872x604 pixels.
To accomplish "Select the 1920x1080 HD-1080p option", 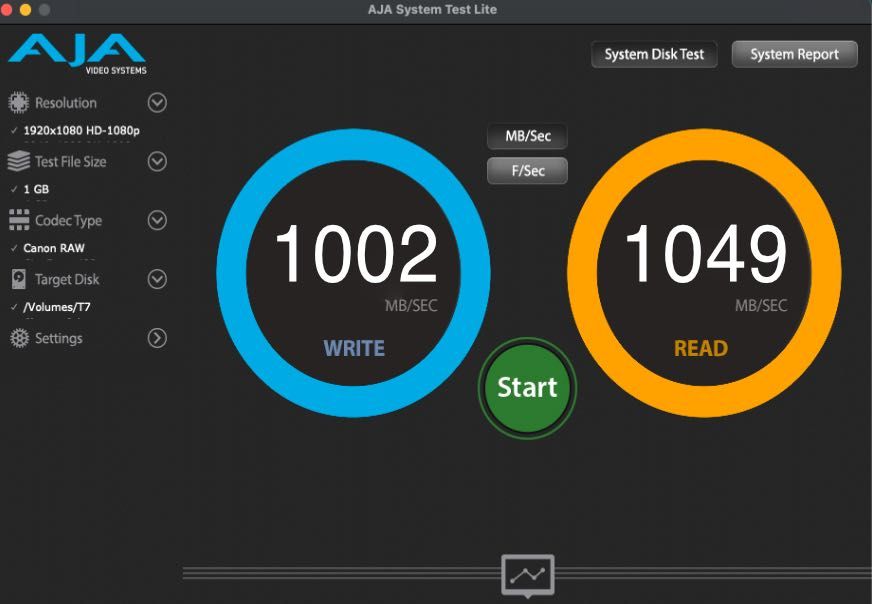I will (x=81, y=131).
